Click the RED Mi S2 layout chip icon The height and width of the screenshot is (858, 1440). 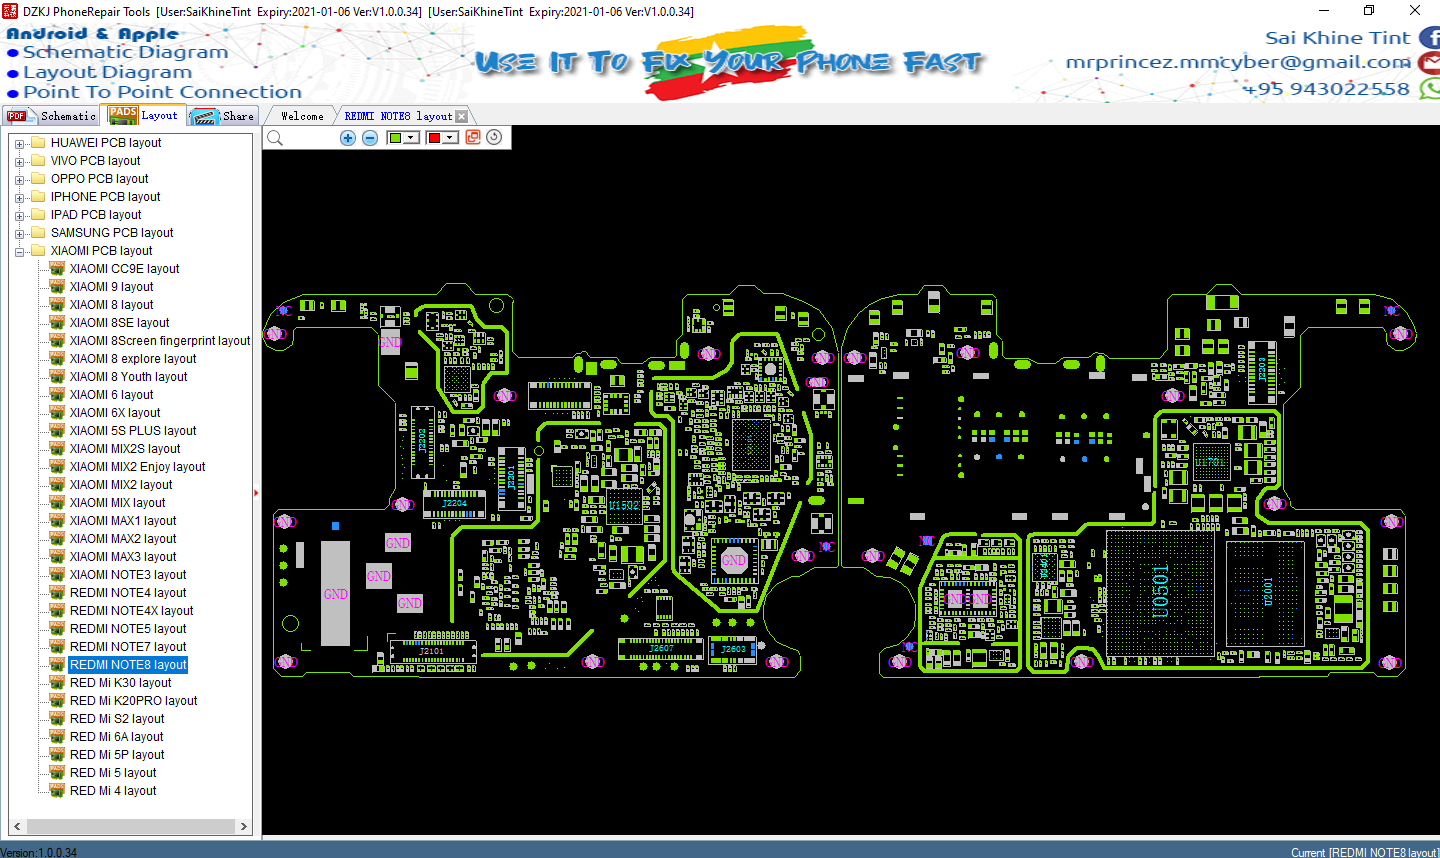coord(57,719)
